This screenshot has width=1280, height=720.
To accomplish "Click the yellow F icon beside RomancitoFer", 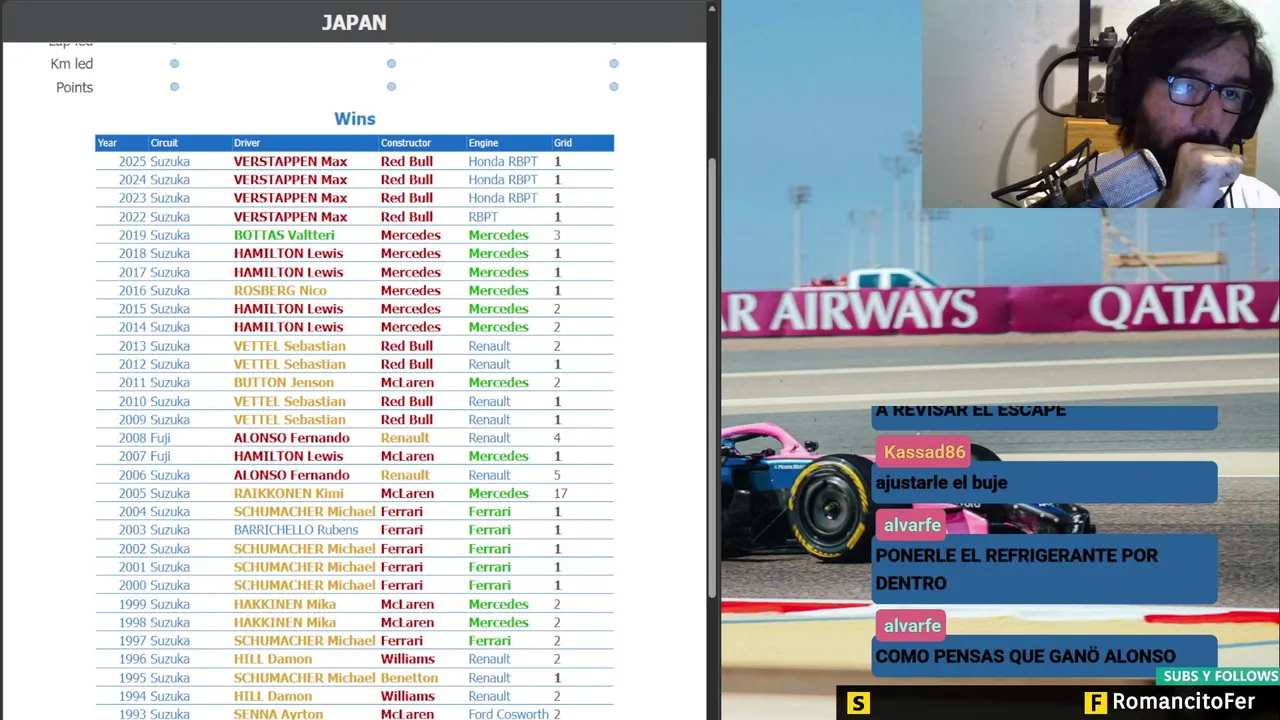I will pyautogui.click(x=1096, y=703).
